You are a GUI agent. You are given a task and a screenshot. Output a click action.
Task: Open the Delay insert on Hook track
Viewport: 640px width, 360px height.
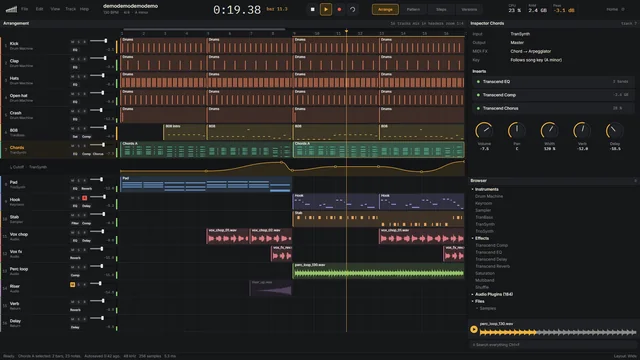[86, 206]
